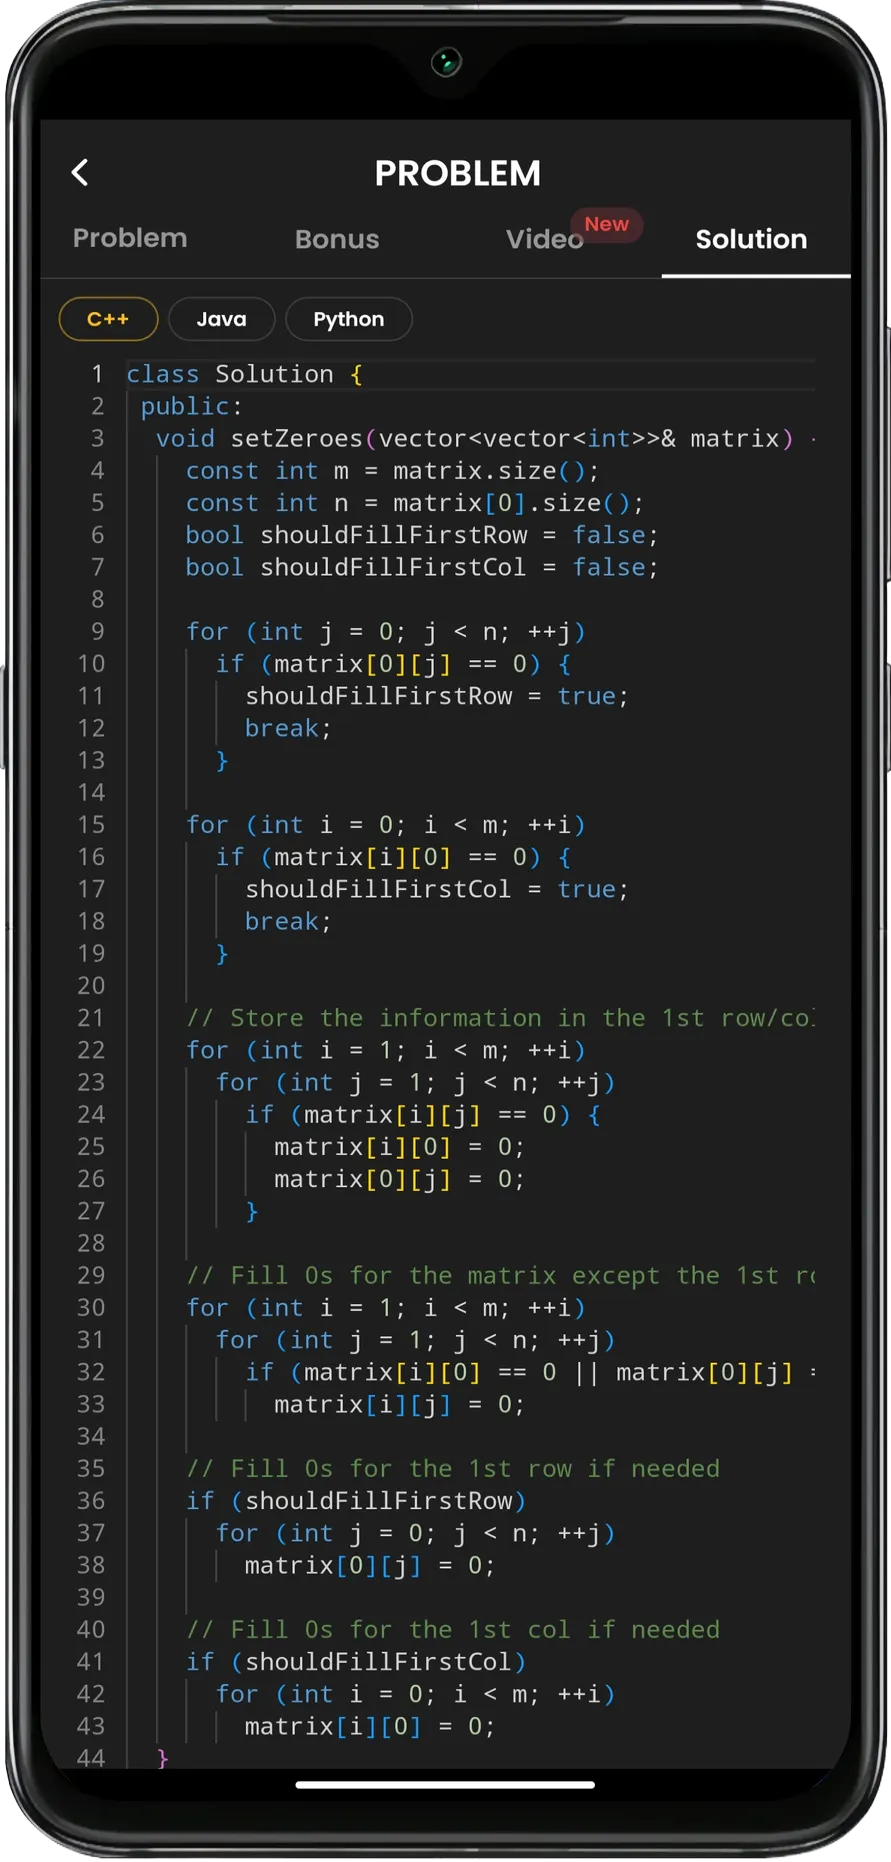Click line 'if (matrix[i][0] == 0) {'

tap(393, 856)
